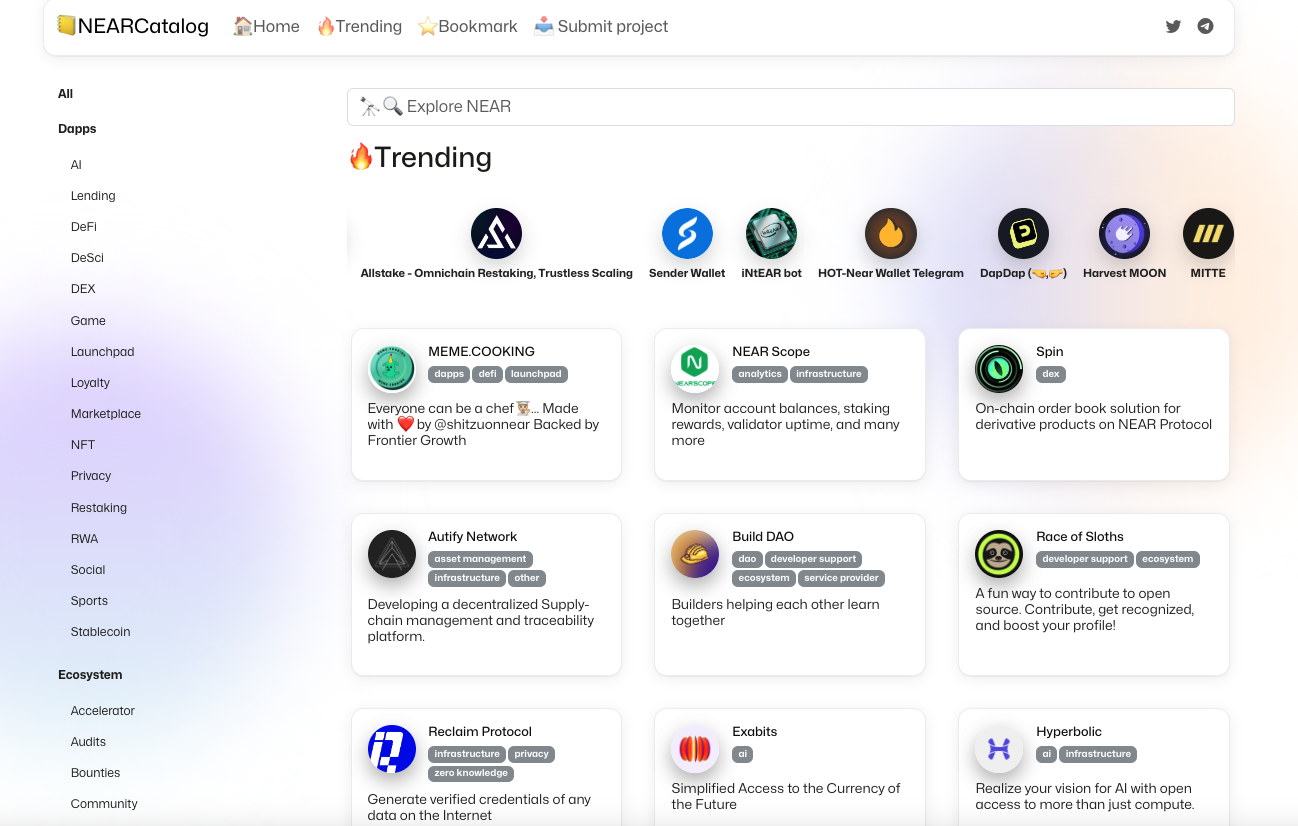
Task: Open the Bookmark navigation item
Action: coord(468,27)
